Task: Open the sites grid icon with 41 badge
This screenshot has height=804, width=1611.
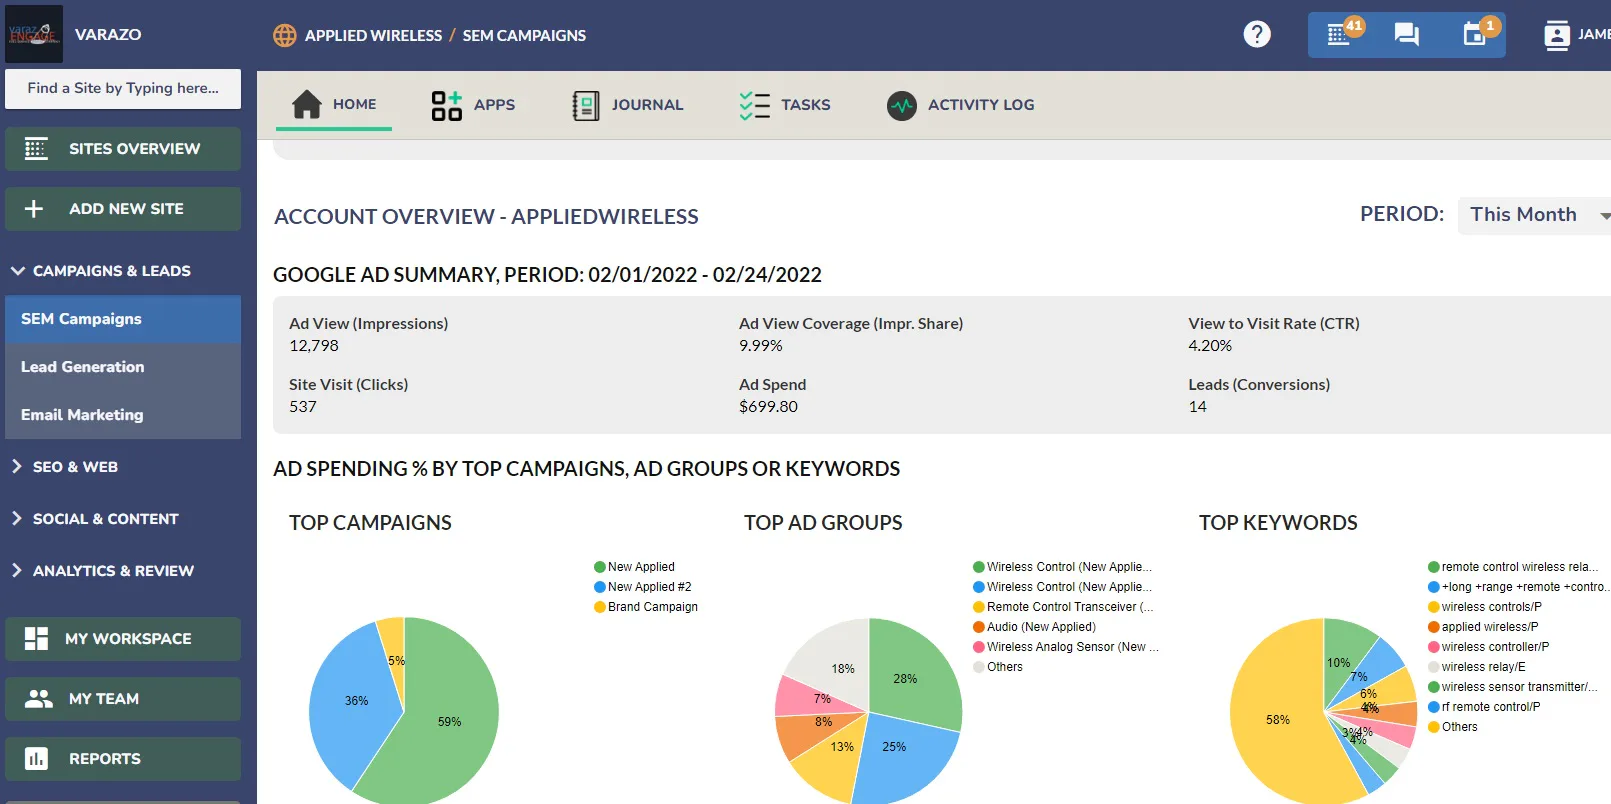Action: pyautogui.click(x=1338, y=35)
